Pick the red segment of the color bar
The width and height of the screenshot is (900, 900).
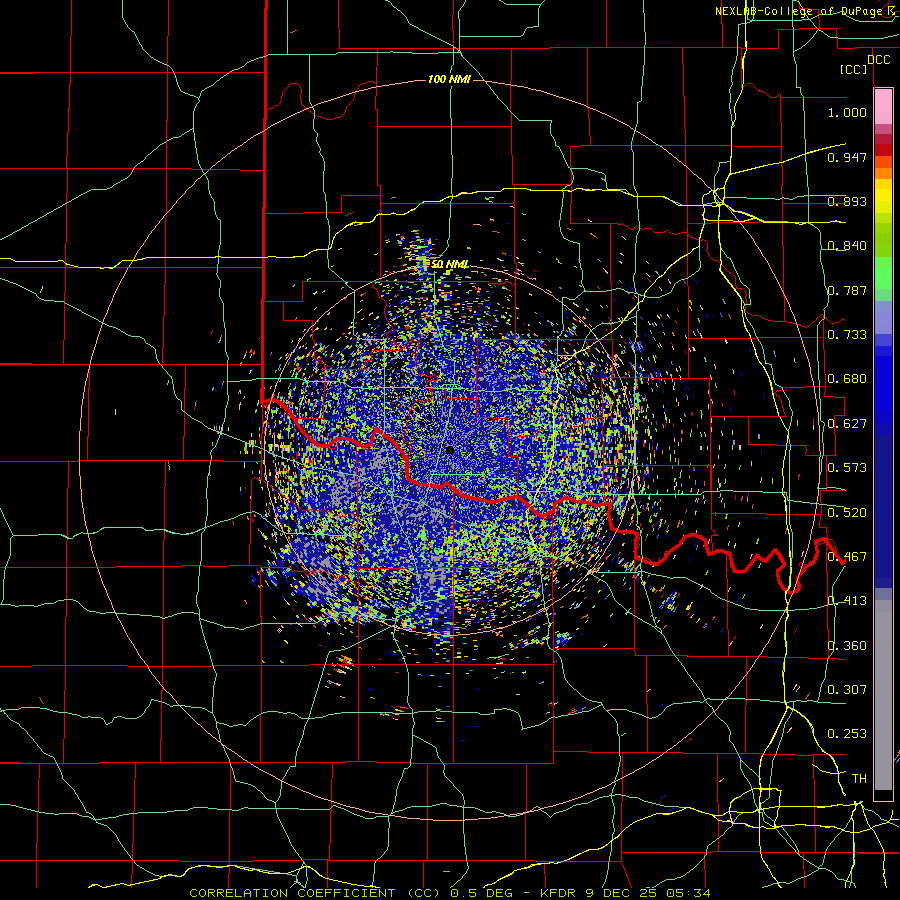click(883, 150)
